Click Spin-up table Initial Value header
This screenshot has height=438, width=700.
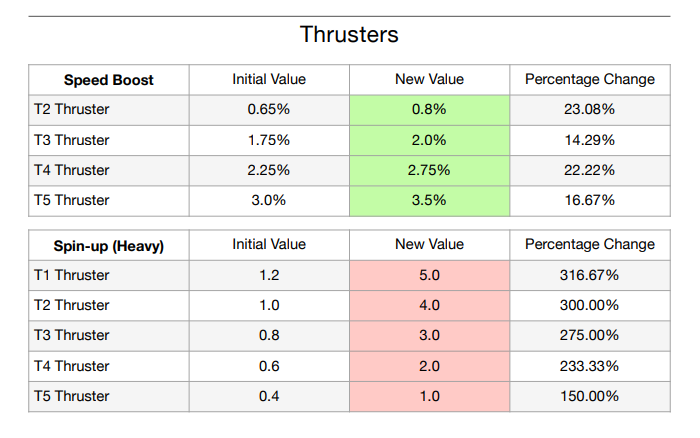pos(269,245)
